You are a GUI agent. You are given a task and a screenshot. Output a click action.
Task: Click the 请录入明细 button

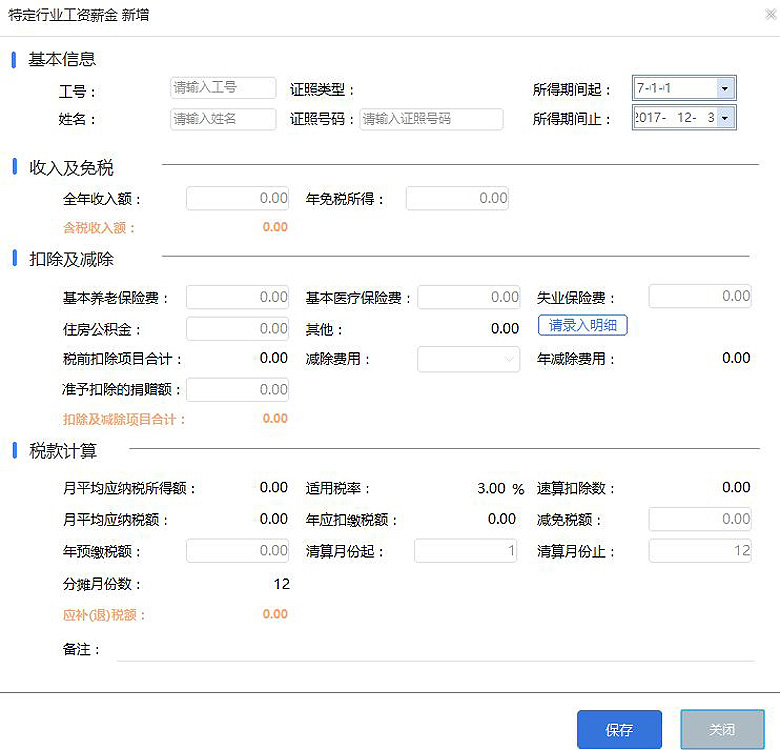(x=582, y=326)
